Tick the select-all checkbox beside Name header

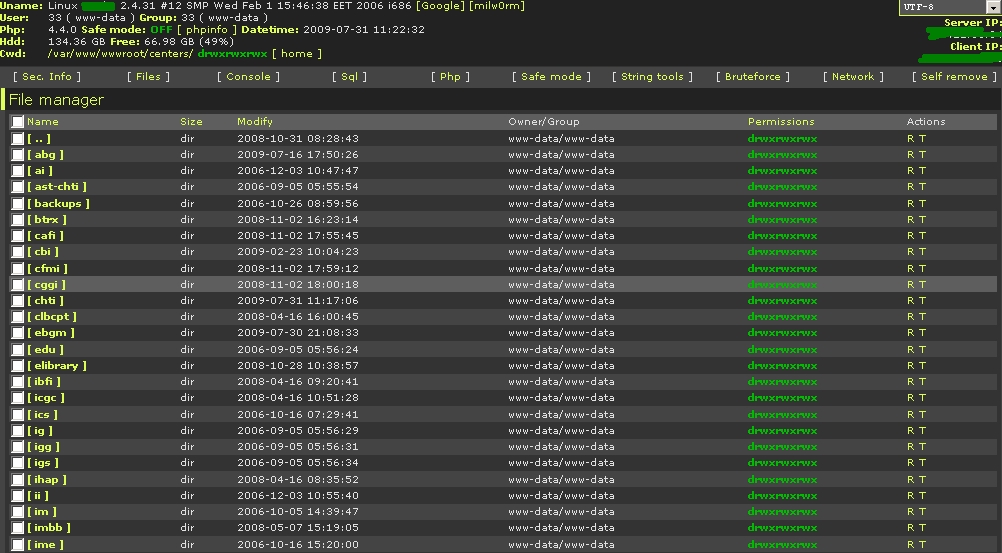18,122
